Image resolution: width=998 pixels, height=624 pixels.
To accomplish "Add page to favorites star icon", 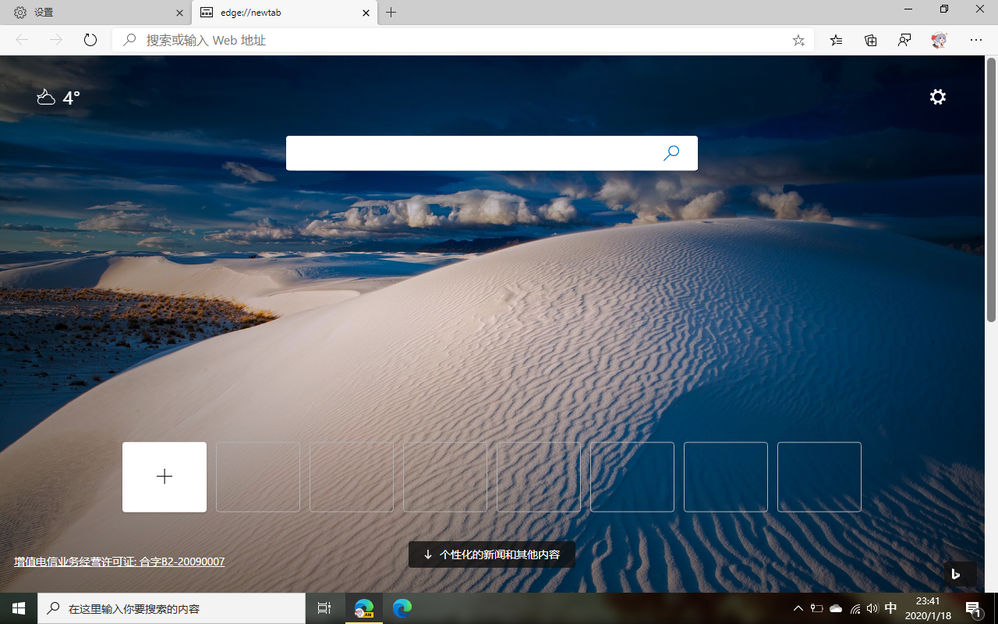I will (798, 41).
